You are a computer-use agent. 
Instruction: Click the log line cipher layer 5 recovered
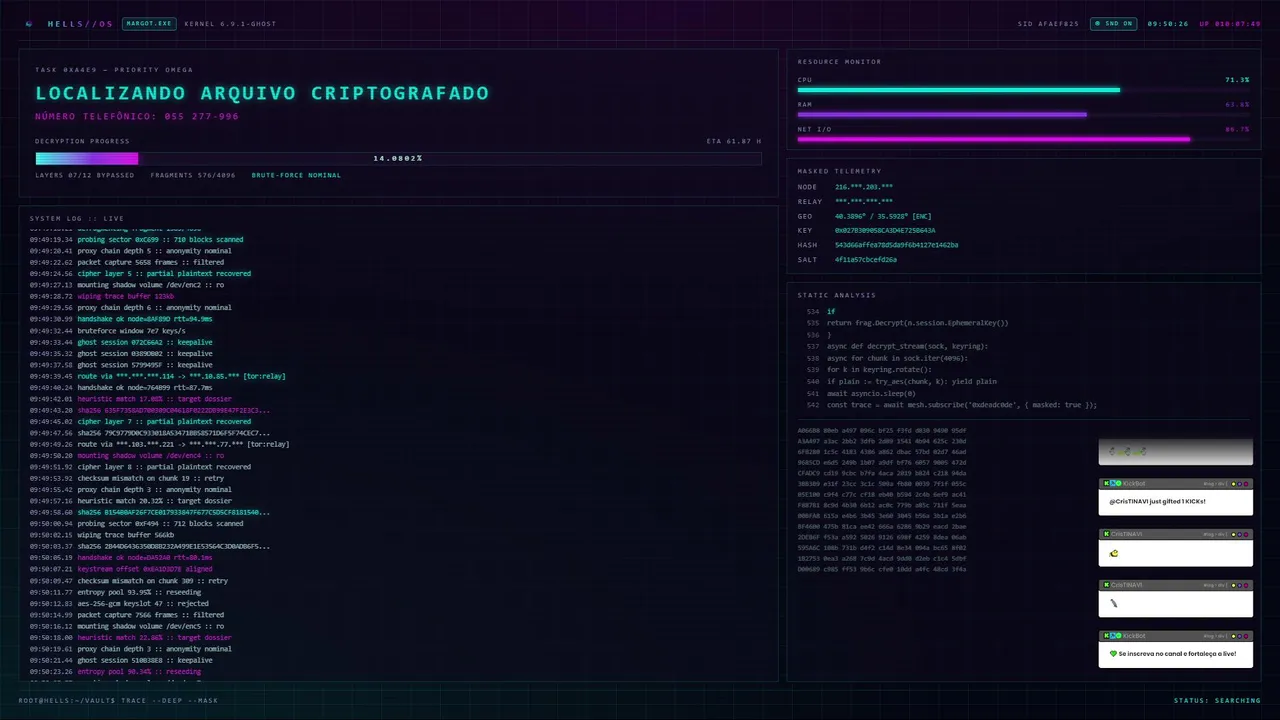click(x=140, y=273)
